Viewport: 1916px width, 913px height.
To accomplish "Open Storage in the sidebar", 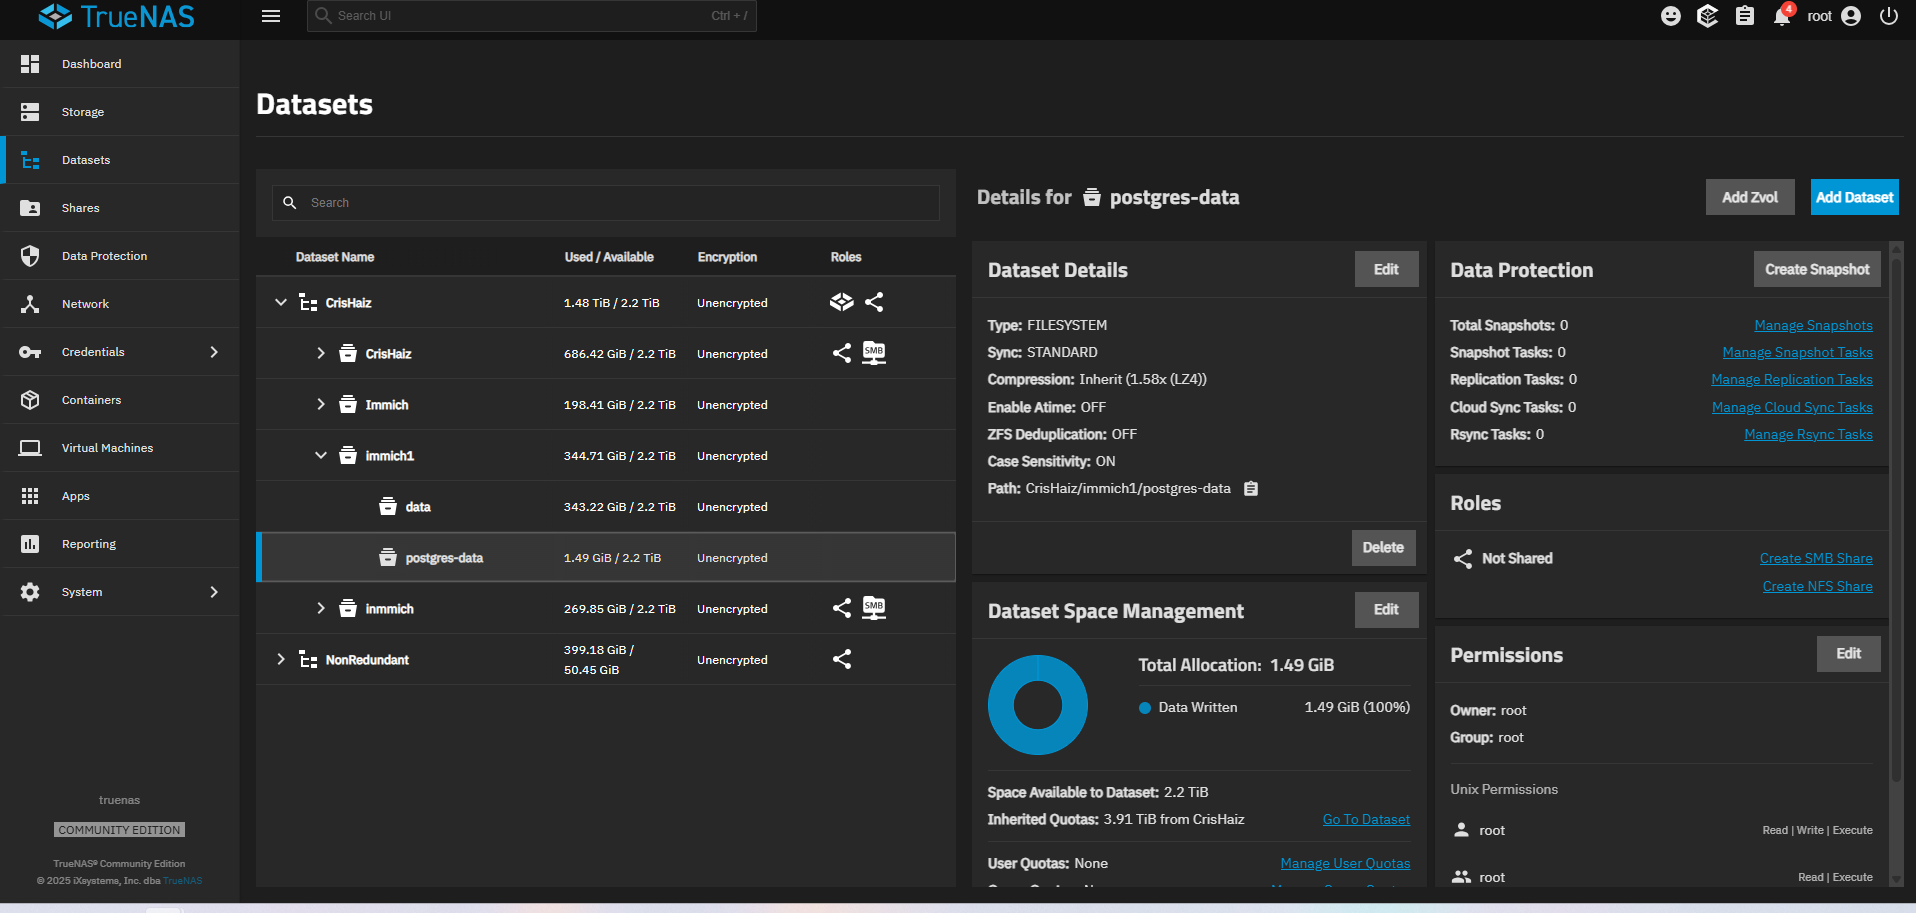I will point(83,112).
